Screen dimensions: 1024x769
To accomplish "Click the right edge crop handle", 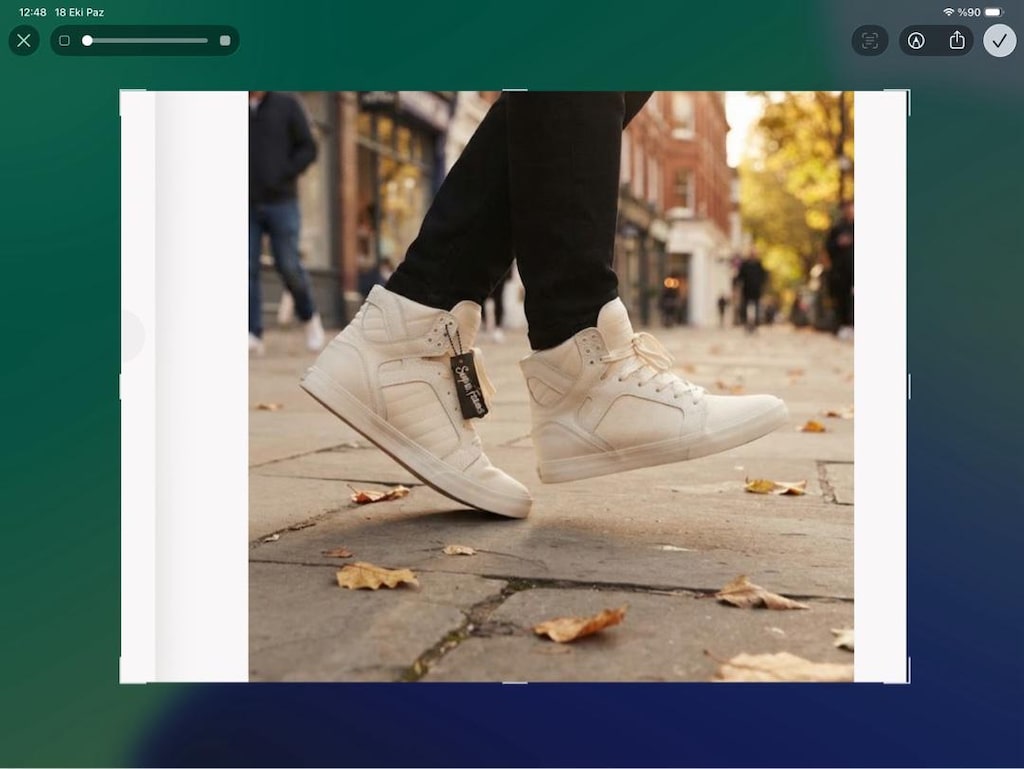I will [x=909, y=386].
